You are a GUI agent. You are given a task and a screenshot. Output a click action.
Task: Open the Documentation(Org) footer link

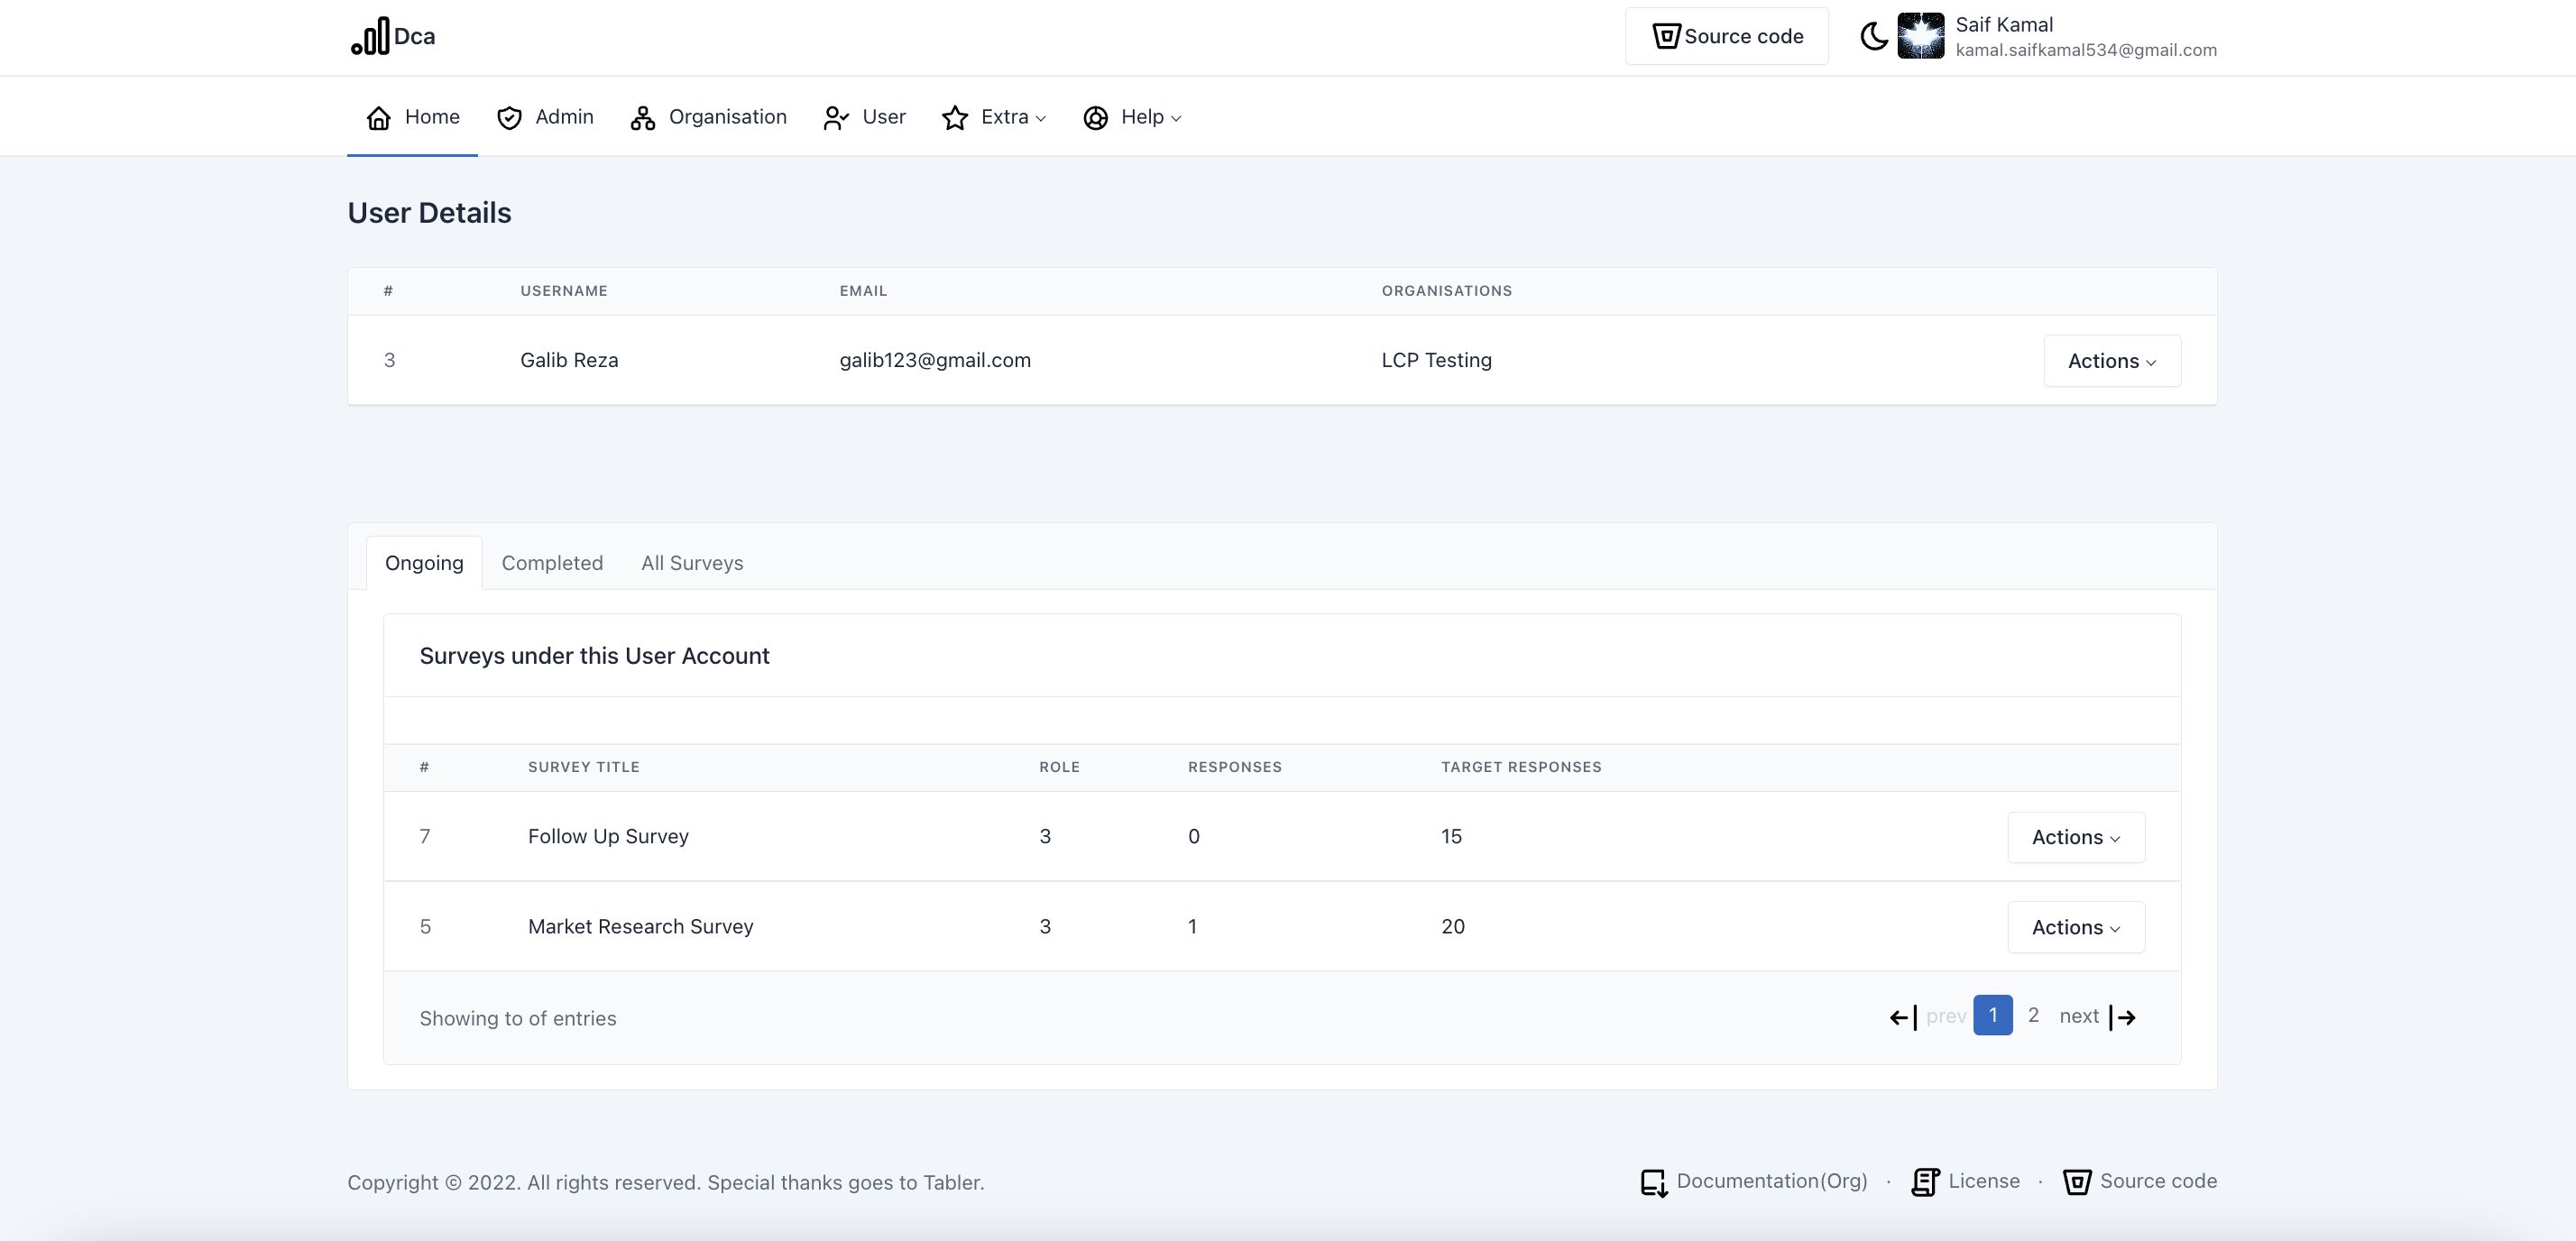point(1771,1181)
